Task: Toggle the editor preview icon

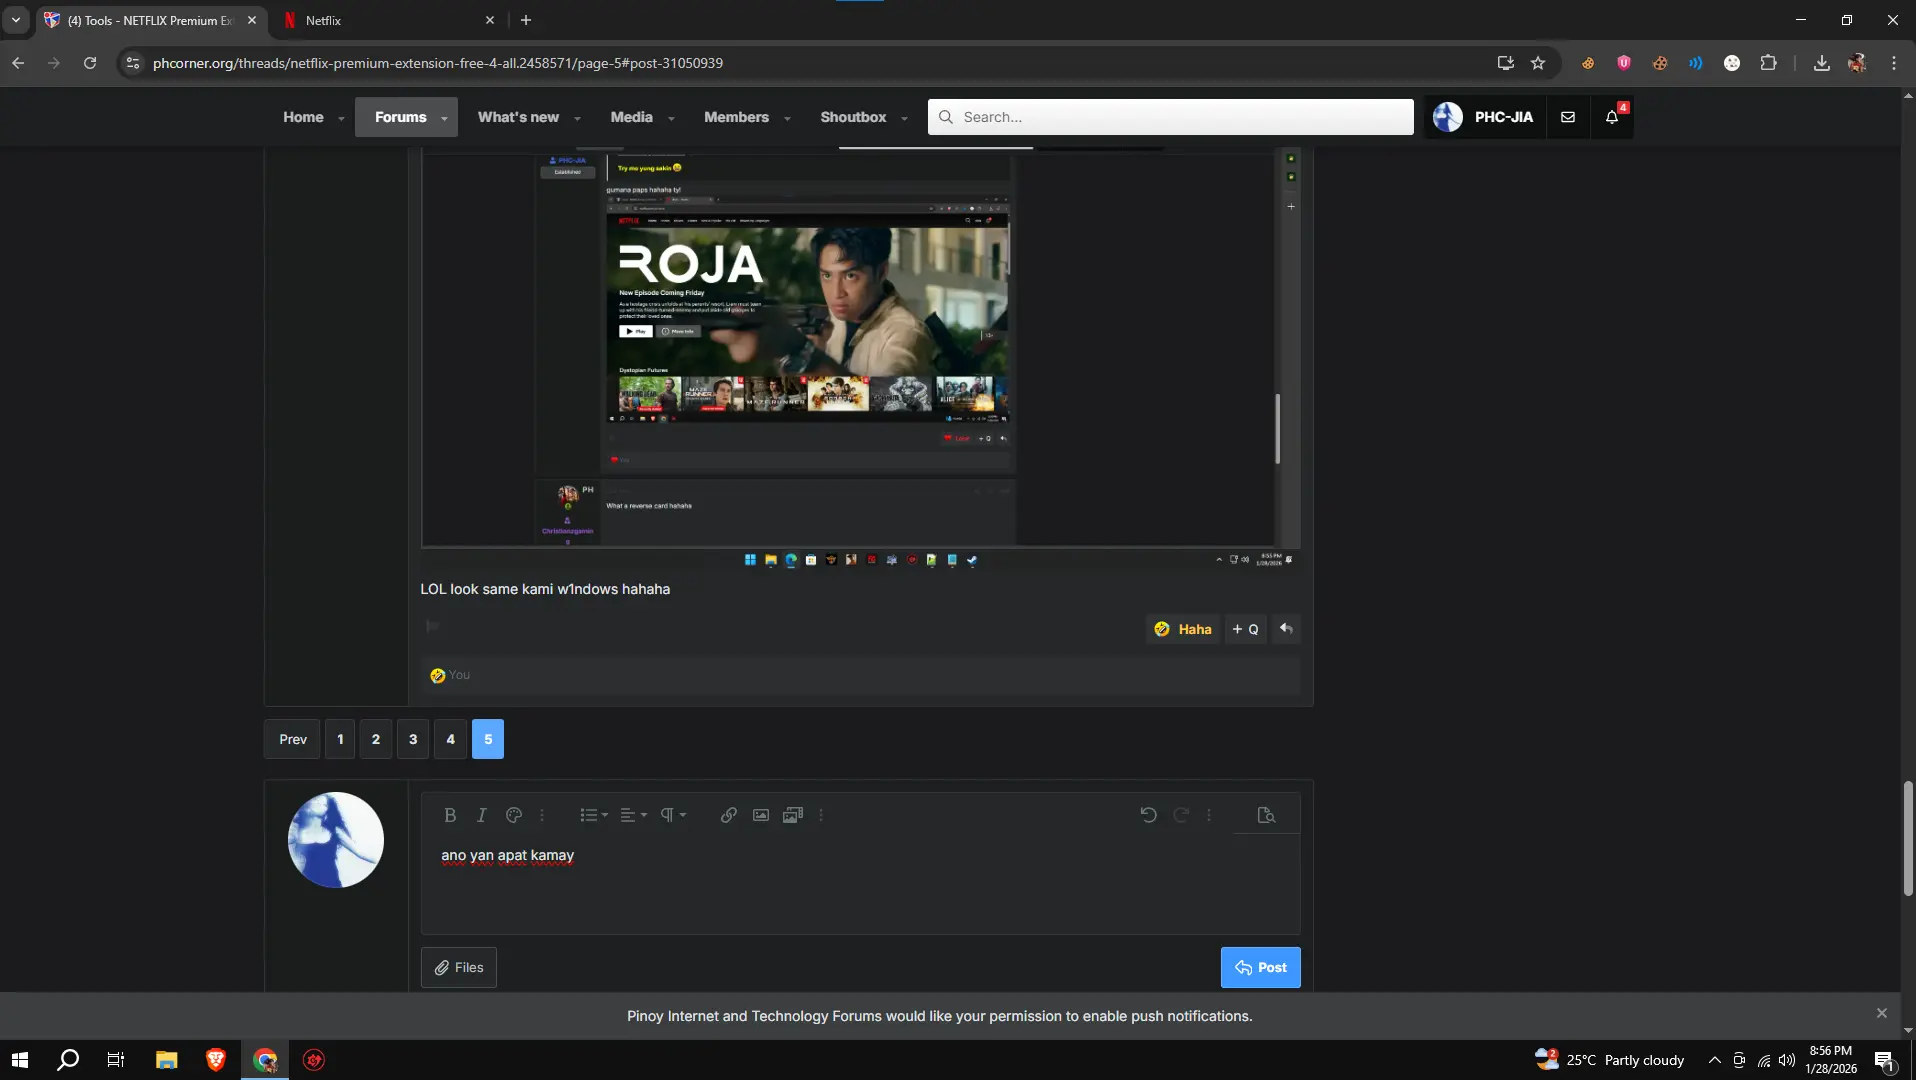Action: click(1266, 815)
